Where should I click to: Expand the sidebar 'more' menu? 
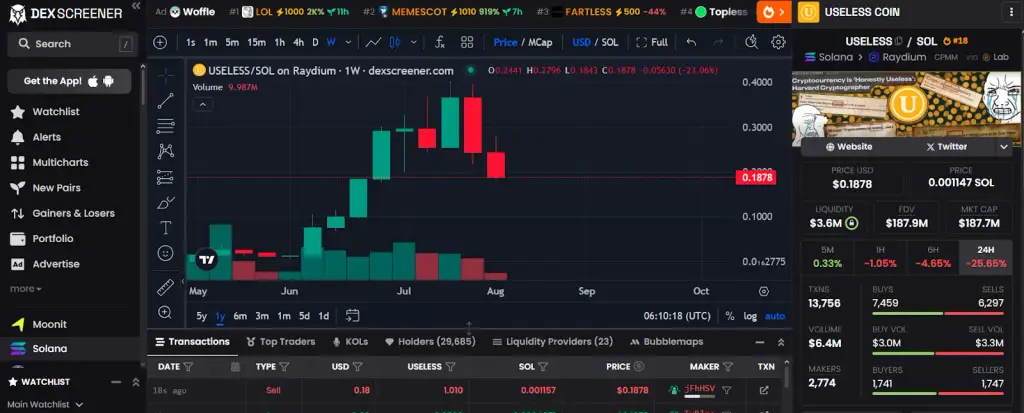pyautogui.click(x=25, y=289)
